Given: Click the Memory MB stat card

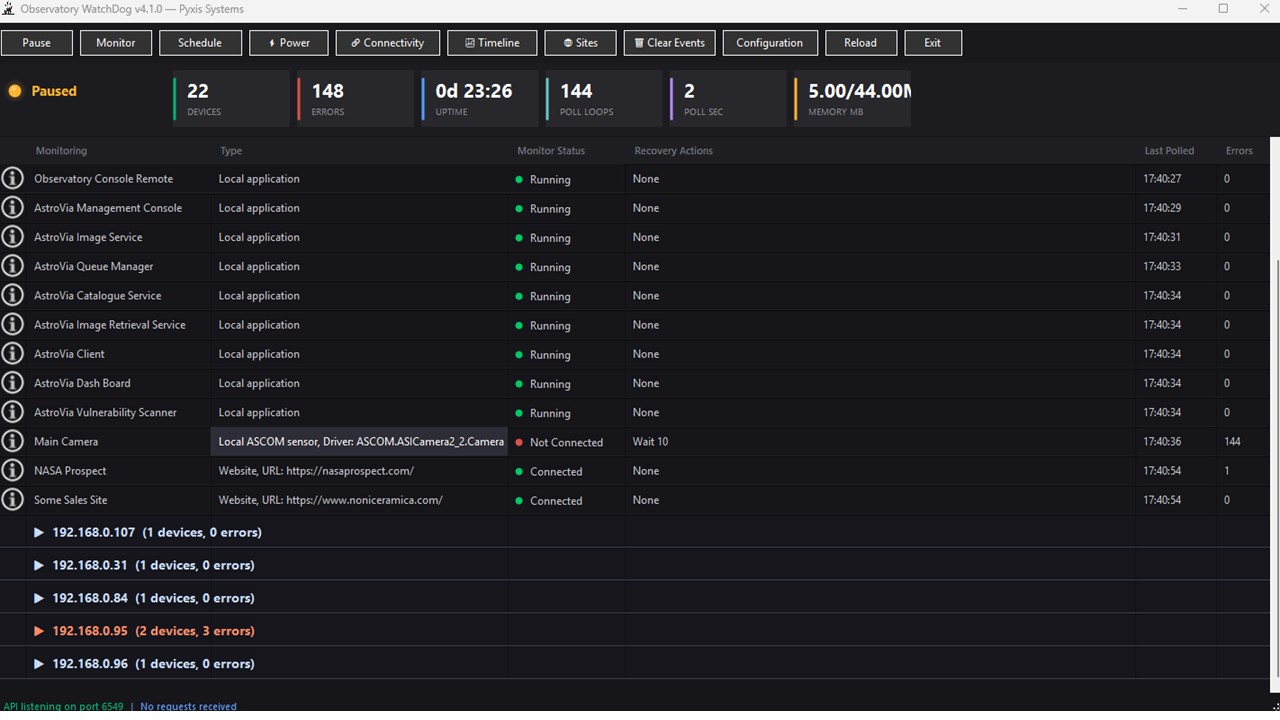Looking at the screenshot, I should tap(852, 98).
